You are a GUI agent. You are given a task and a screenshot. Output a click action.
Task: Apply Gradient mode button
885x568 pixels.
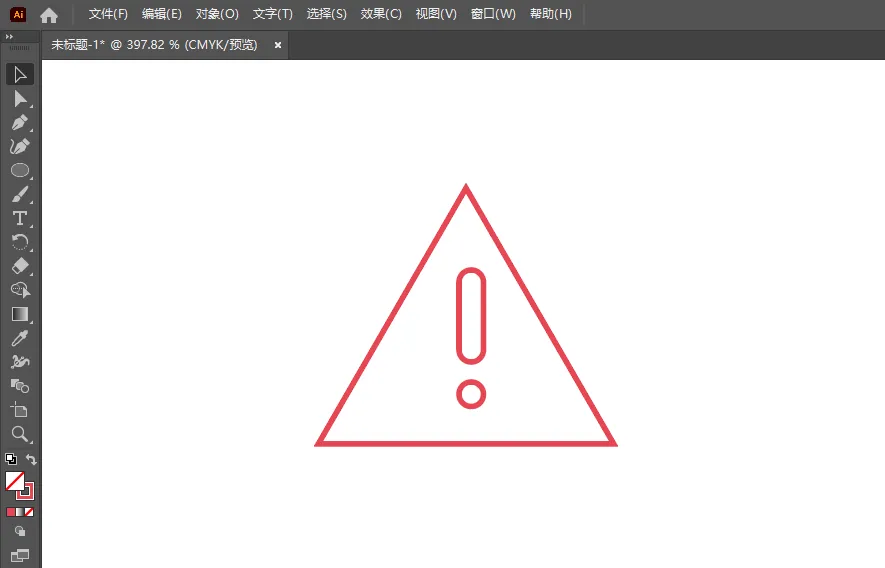pyautogui.click(x=20, y=512)
